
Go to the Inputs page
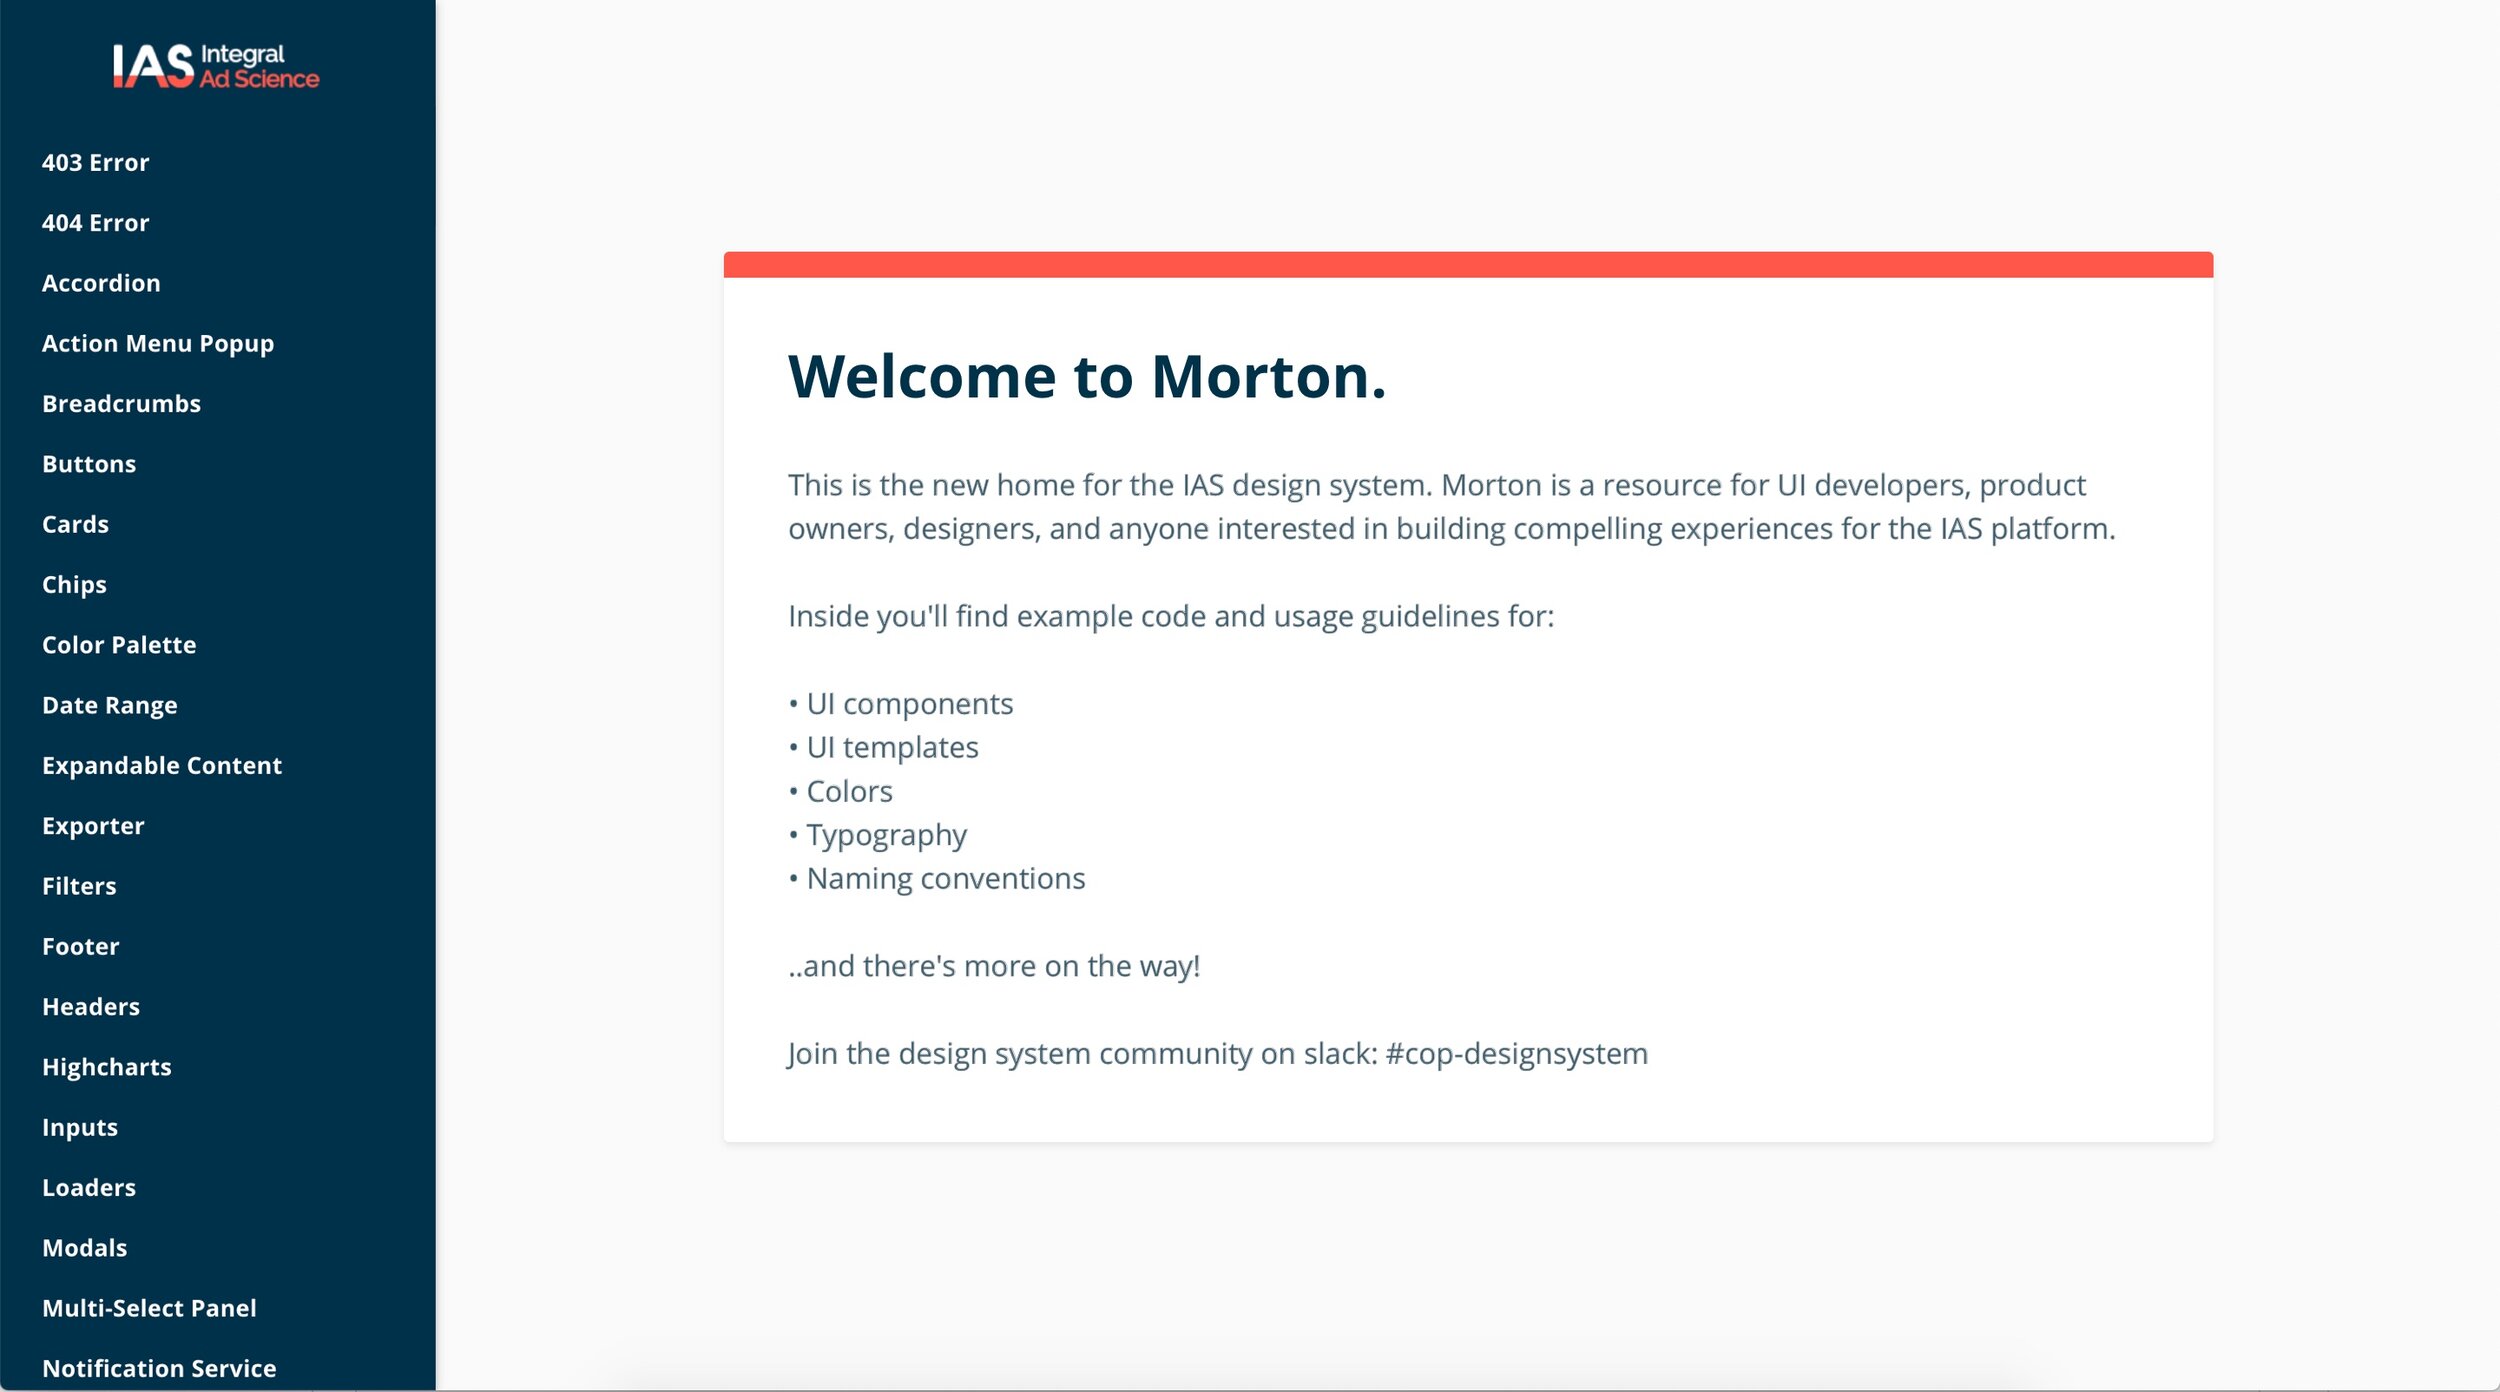coord(80,1128)
